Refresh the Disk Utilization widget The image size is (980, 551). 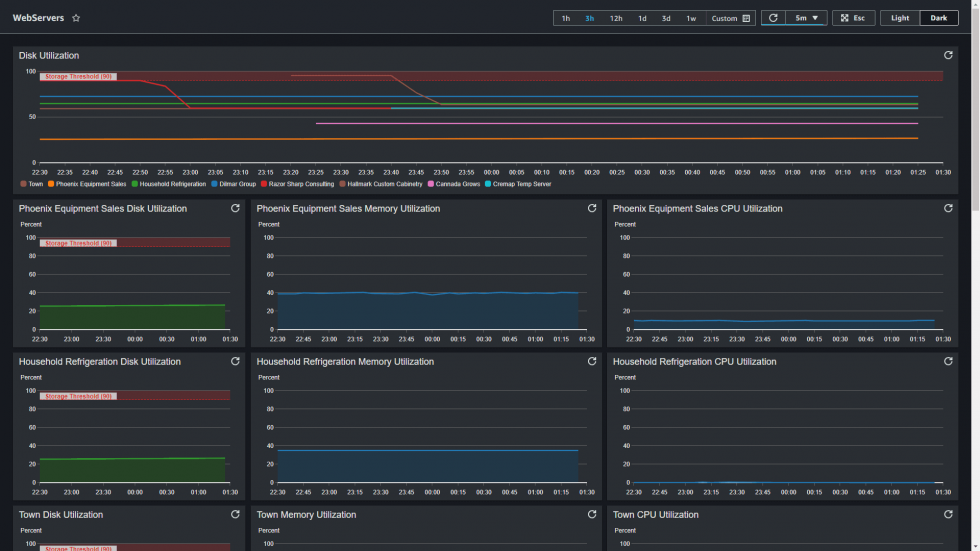tap(948, 55)
